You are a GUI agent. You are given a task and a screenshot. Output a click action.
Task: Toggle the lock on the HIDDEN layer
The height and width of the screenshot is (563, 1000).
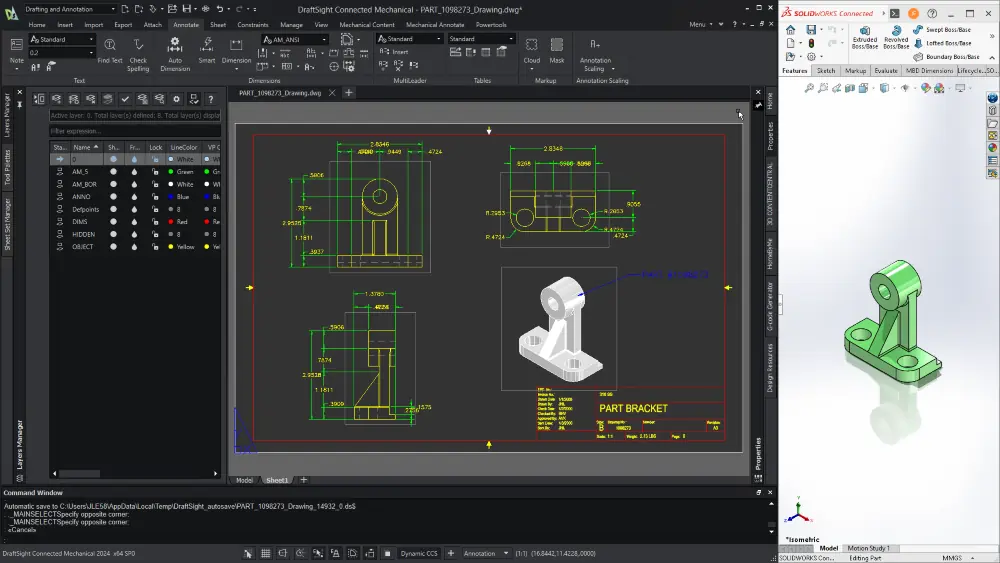coord(155,234)
